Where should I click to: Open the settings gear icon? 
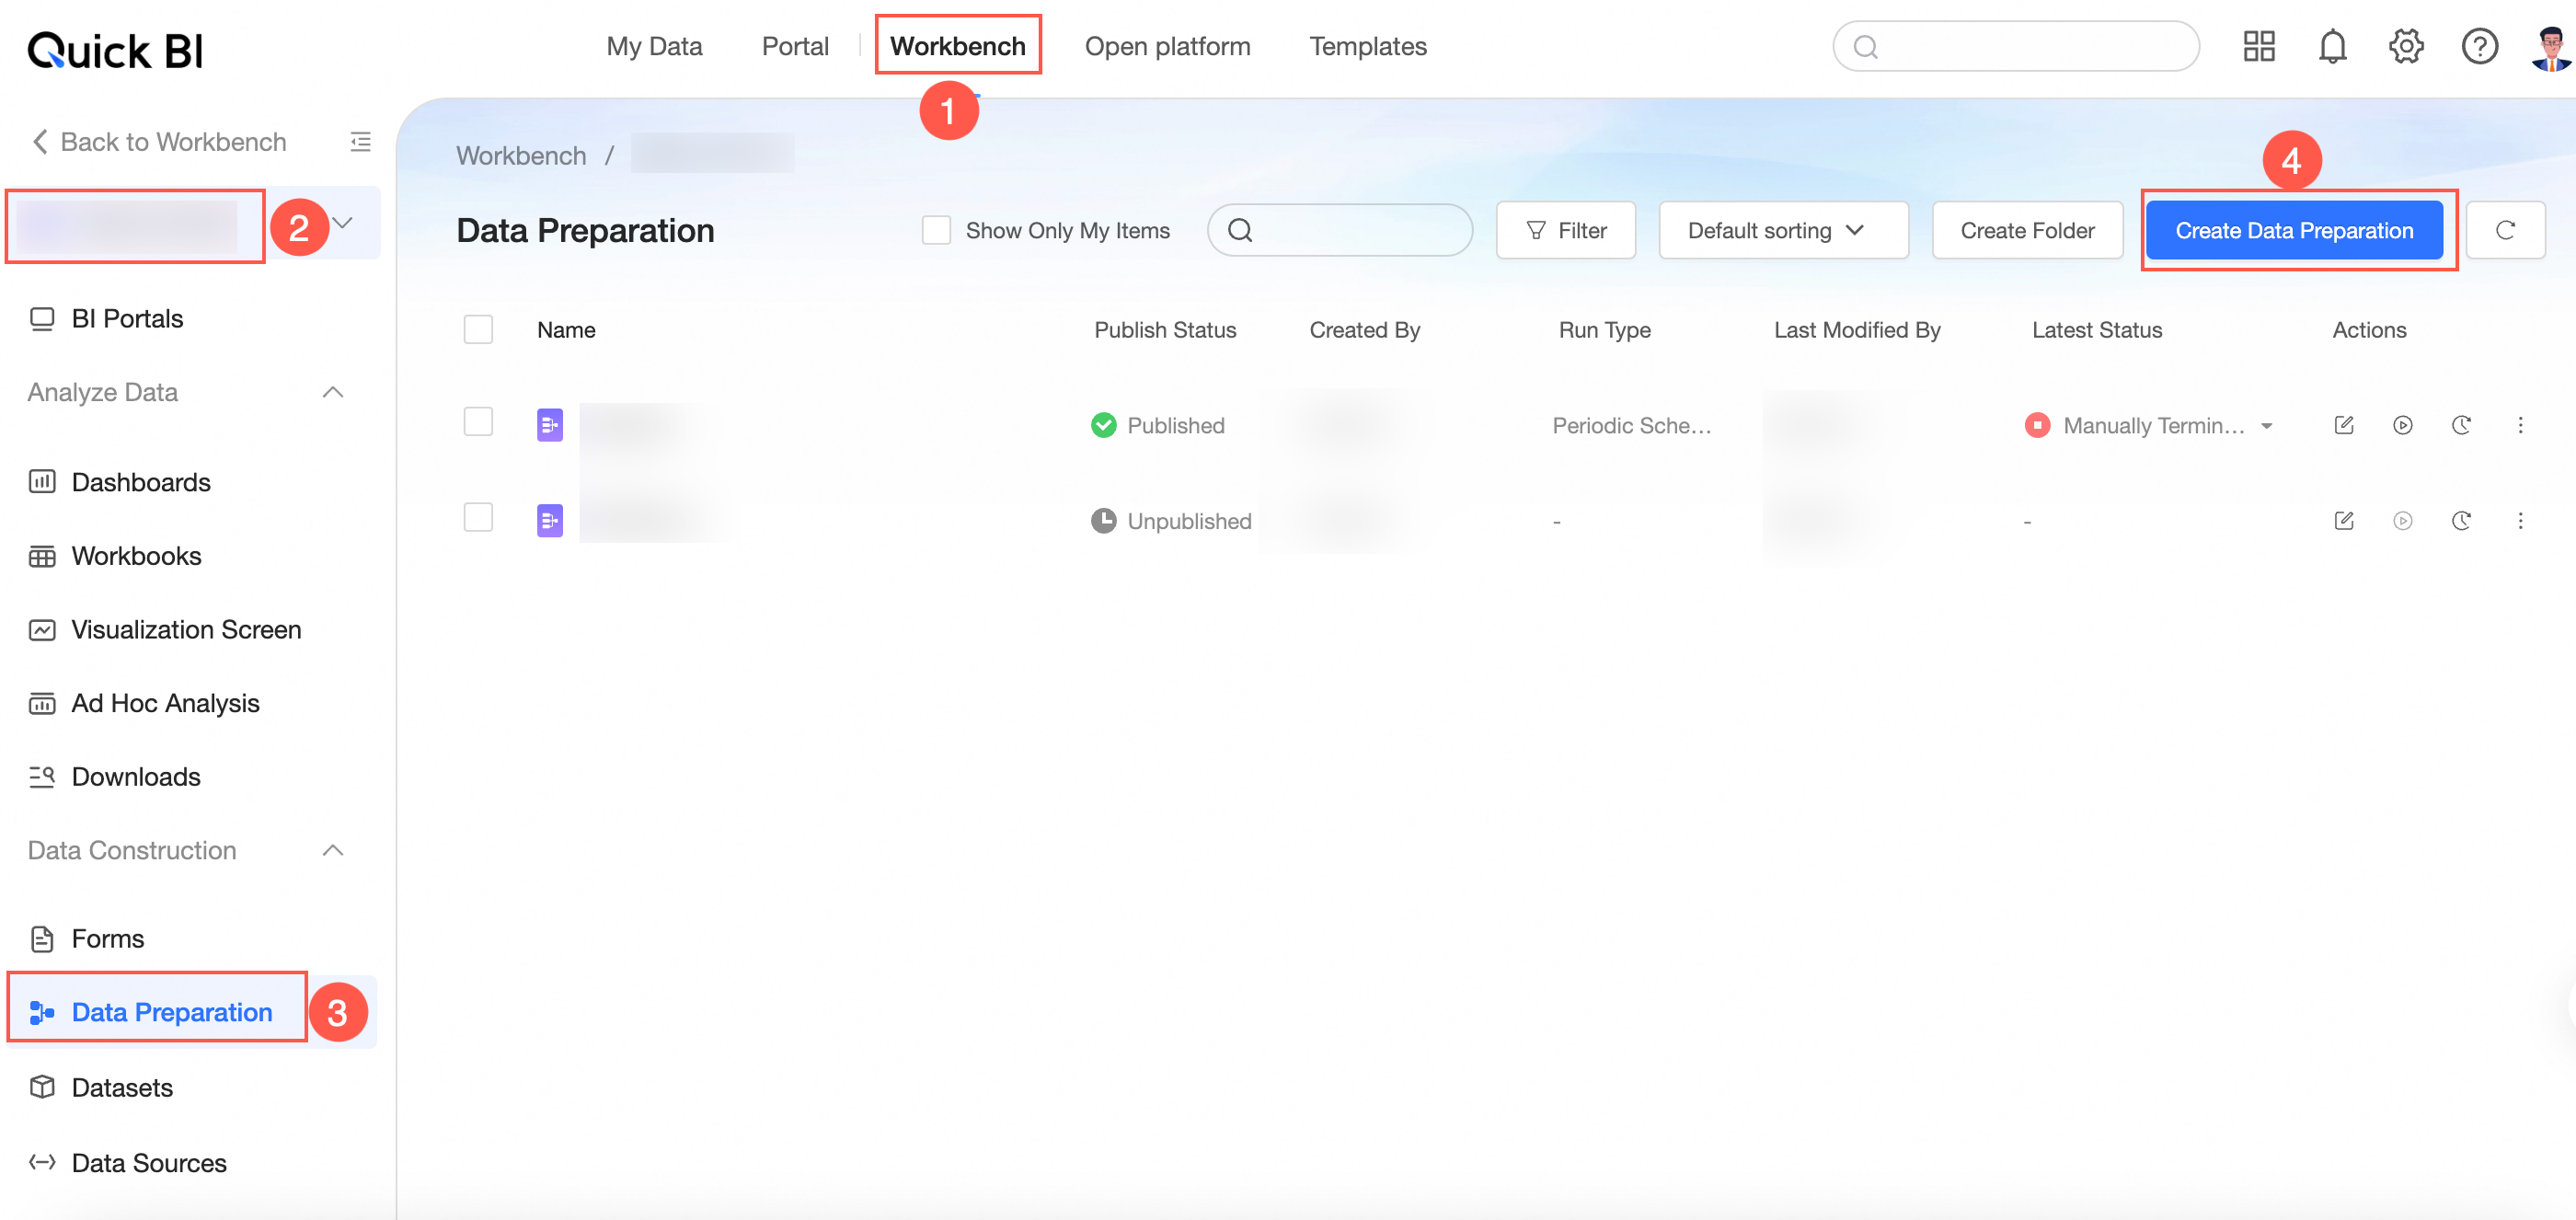pyautogui.click(x=2405, y=46)
